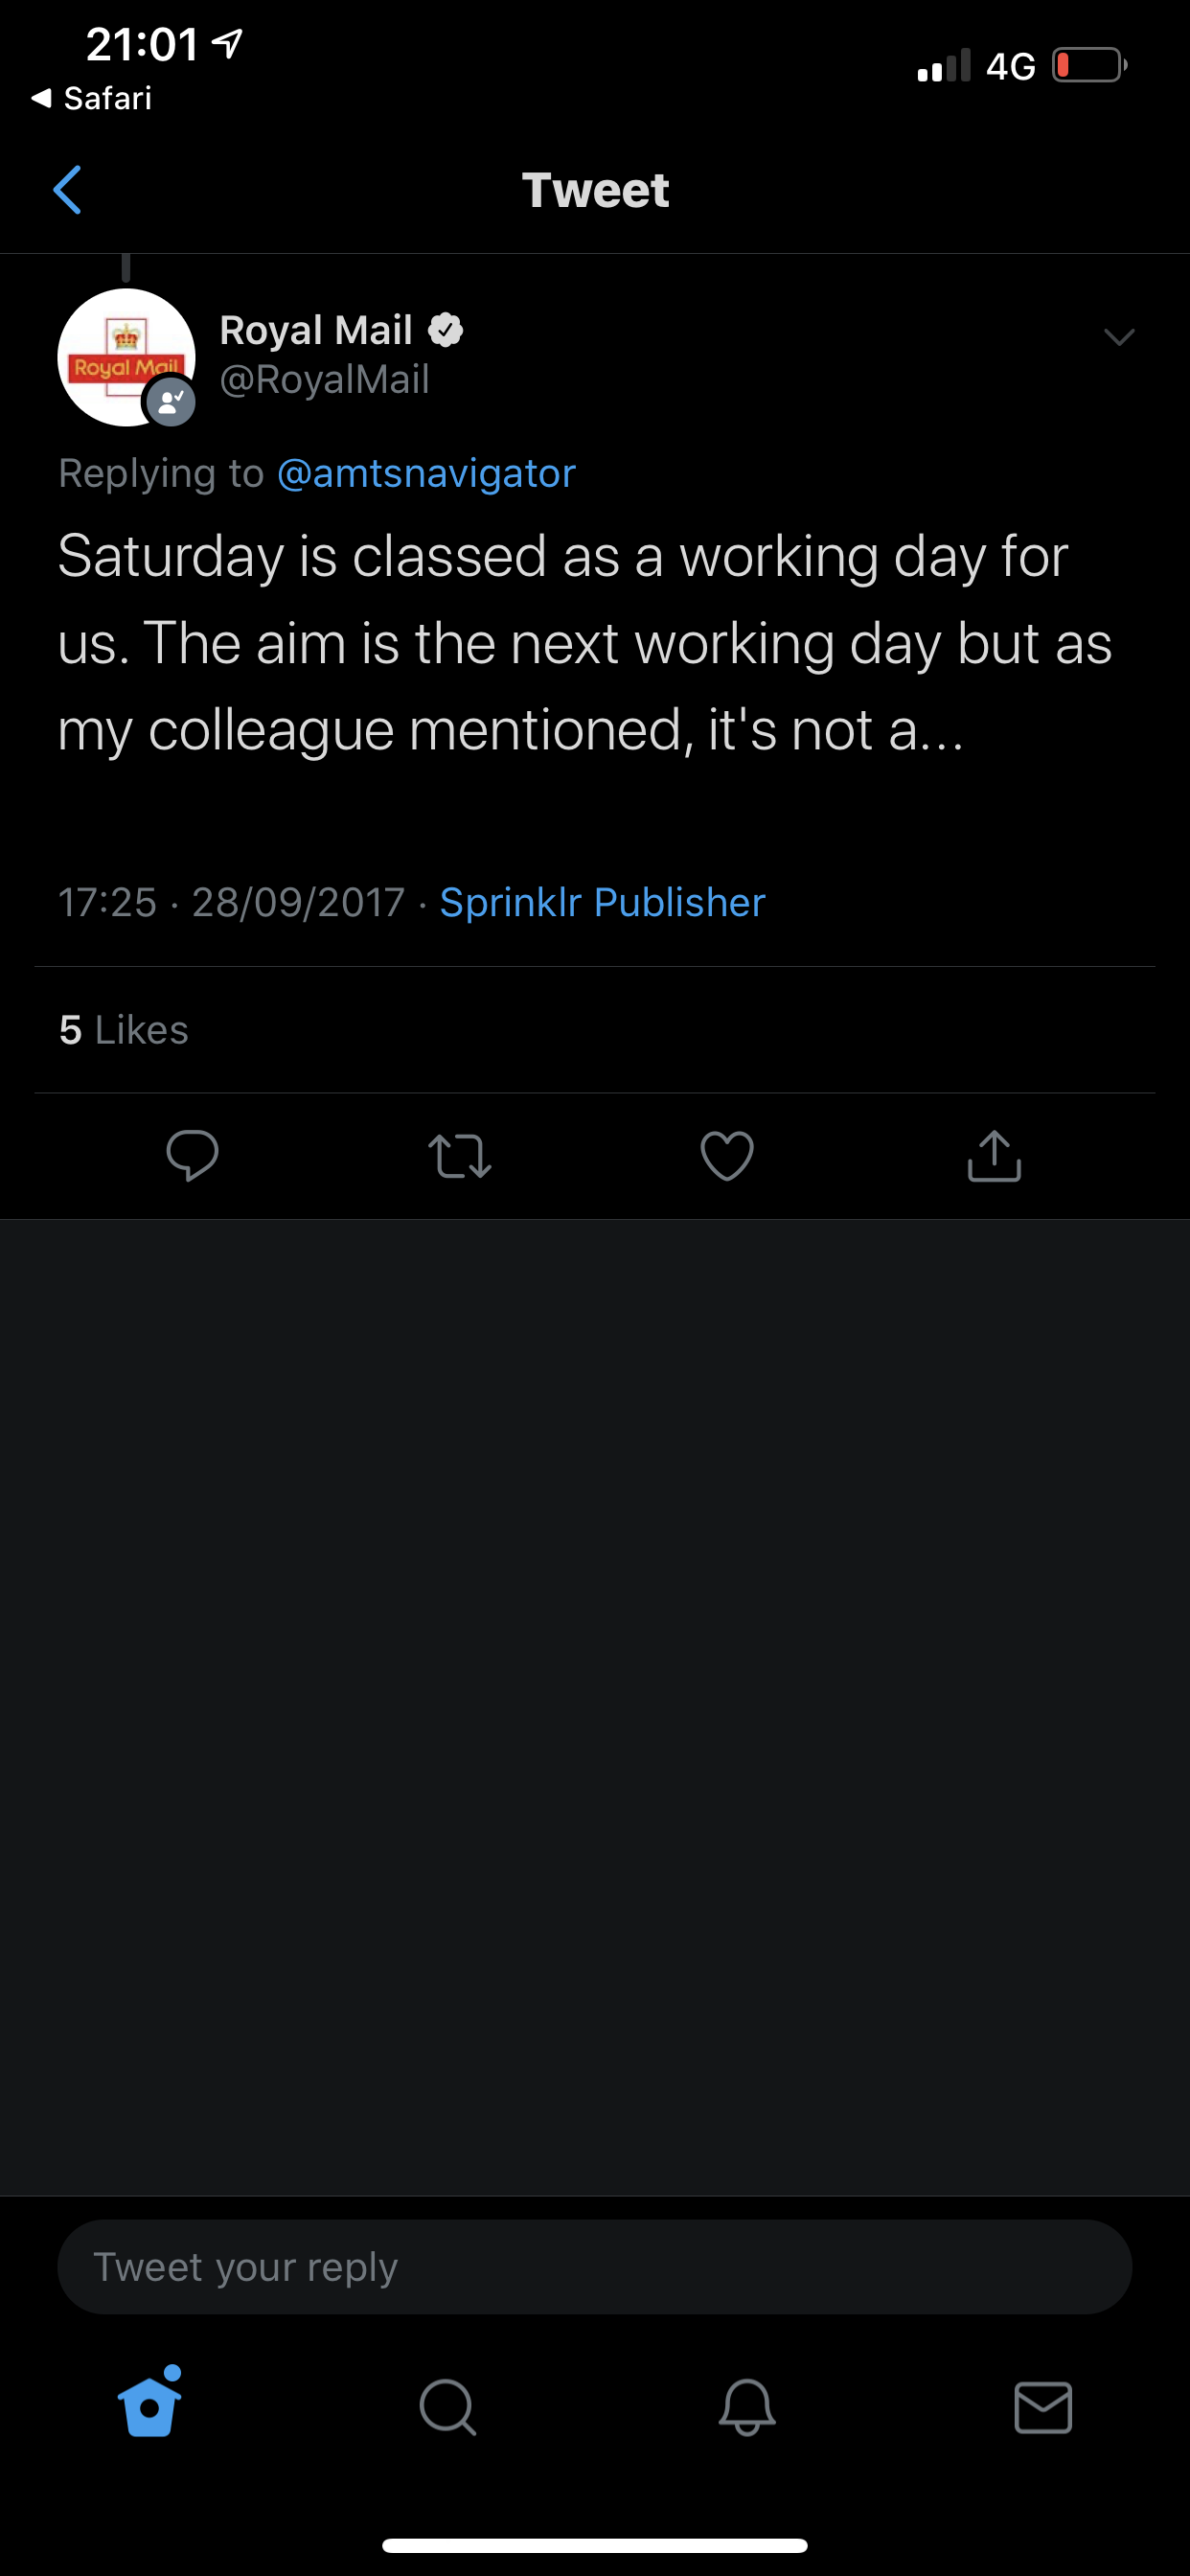Like the tweet with the heart icon
The image size is (1190, 2576).
click(727, 1156)
